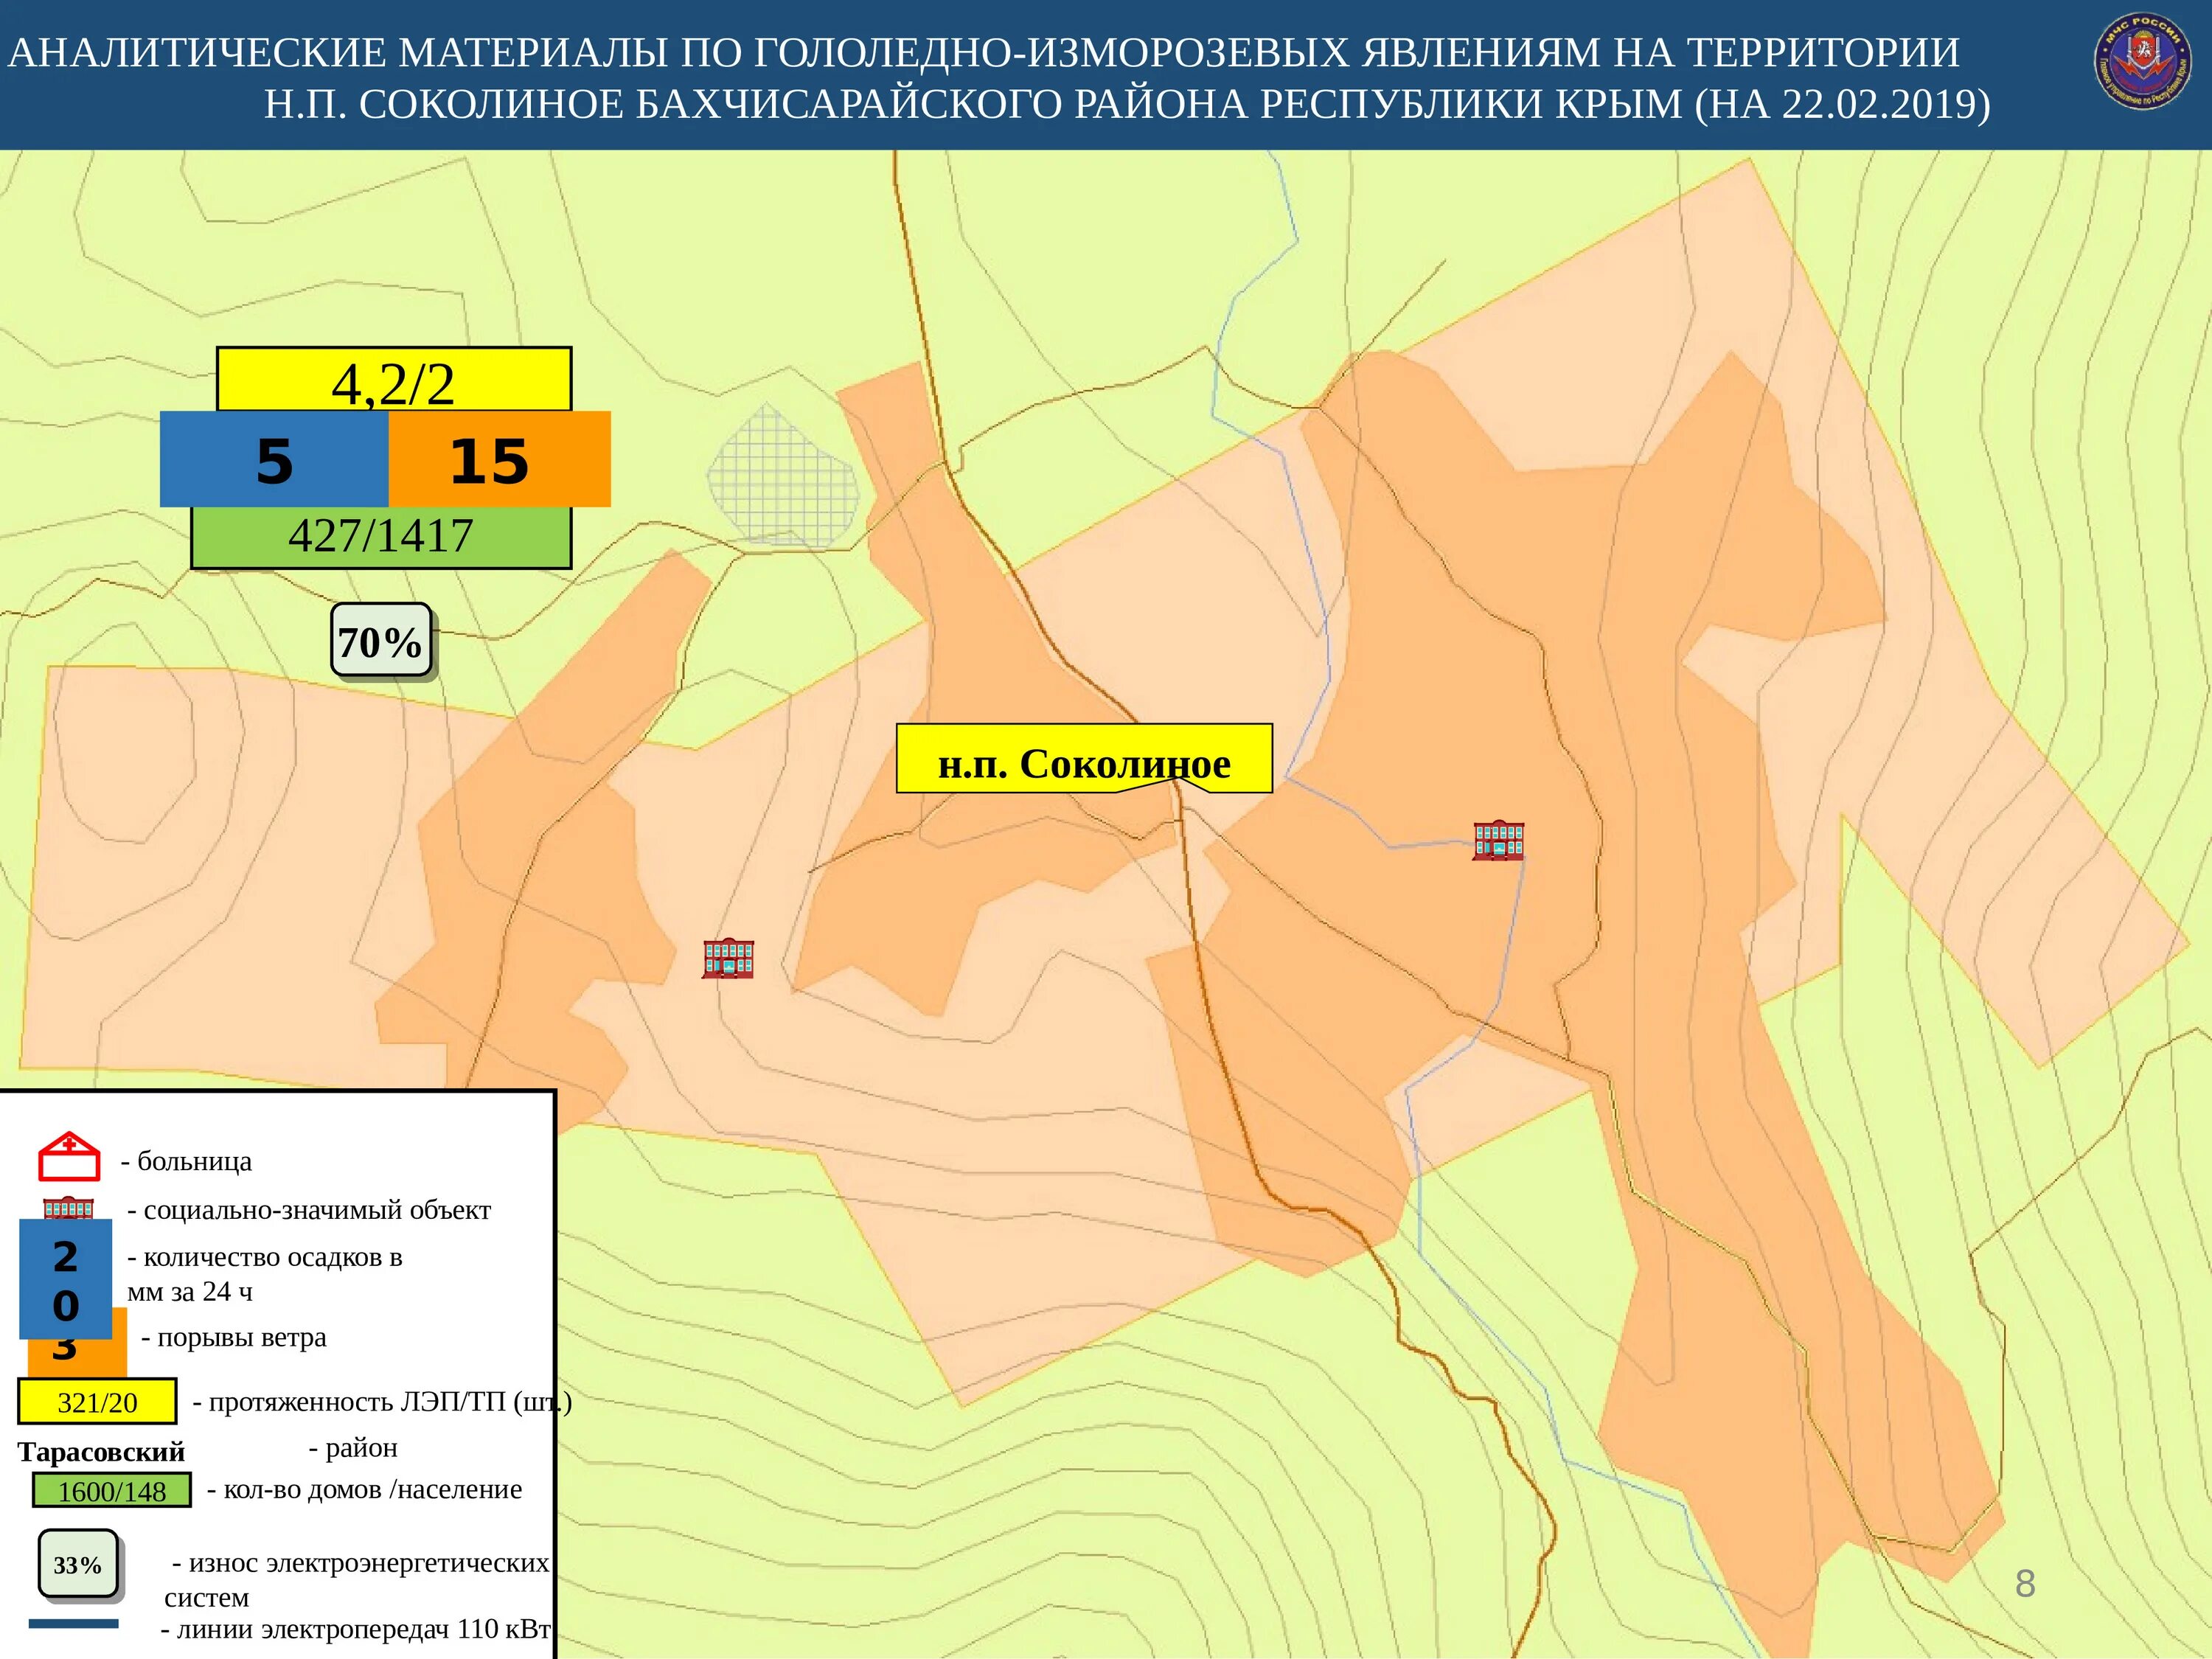Viewport: 2212px width, 1659px height.
Task: Click the 33% badge in legend
Action: pyautogui.click(x=78, y=1565)
